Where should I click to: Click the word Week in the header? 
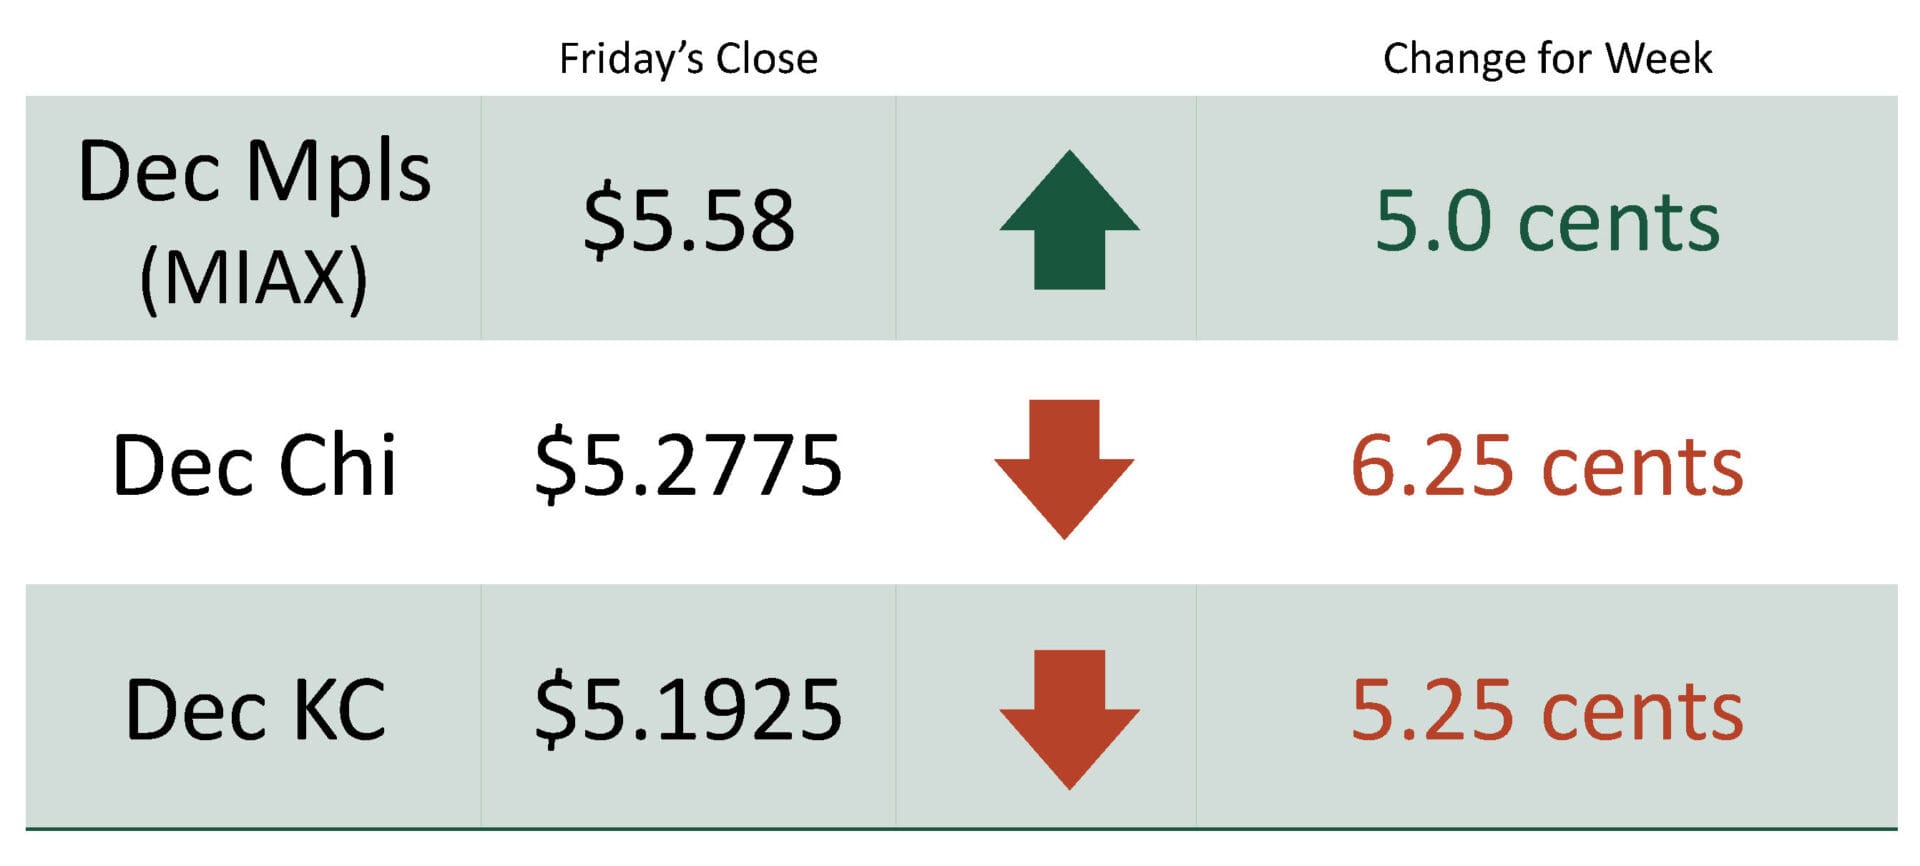[1659, 59]
